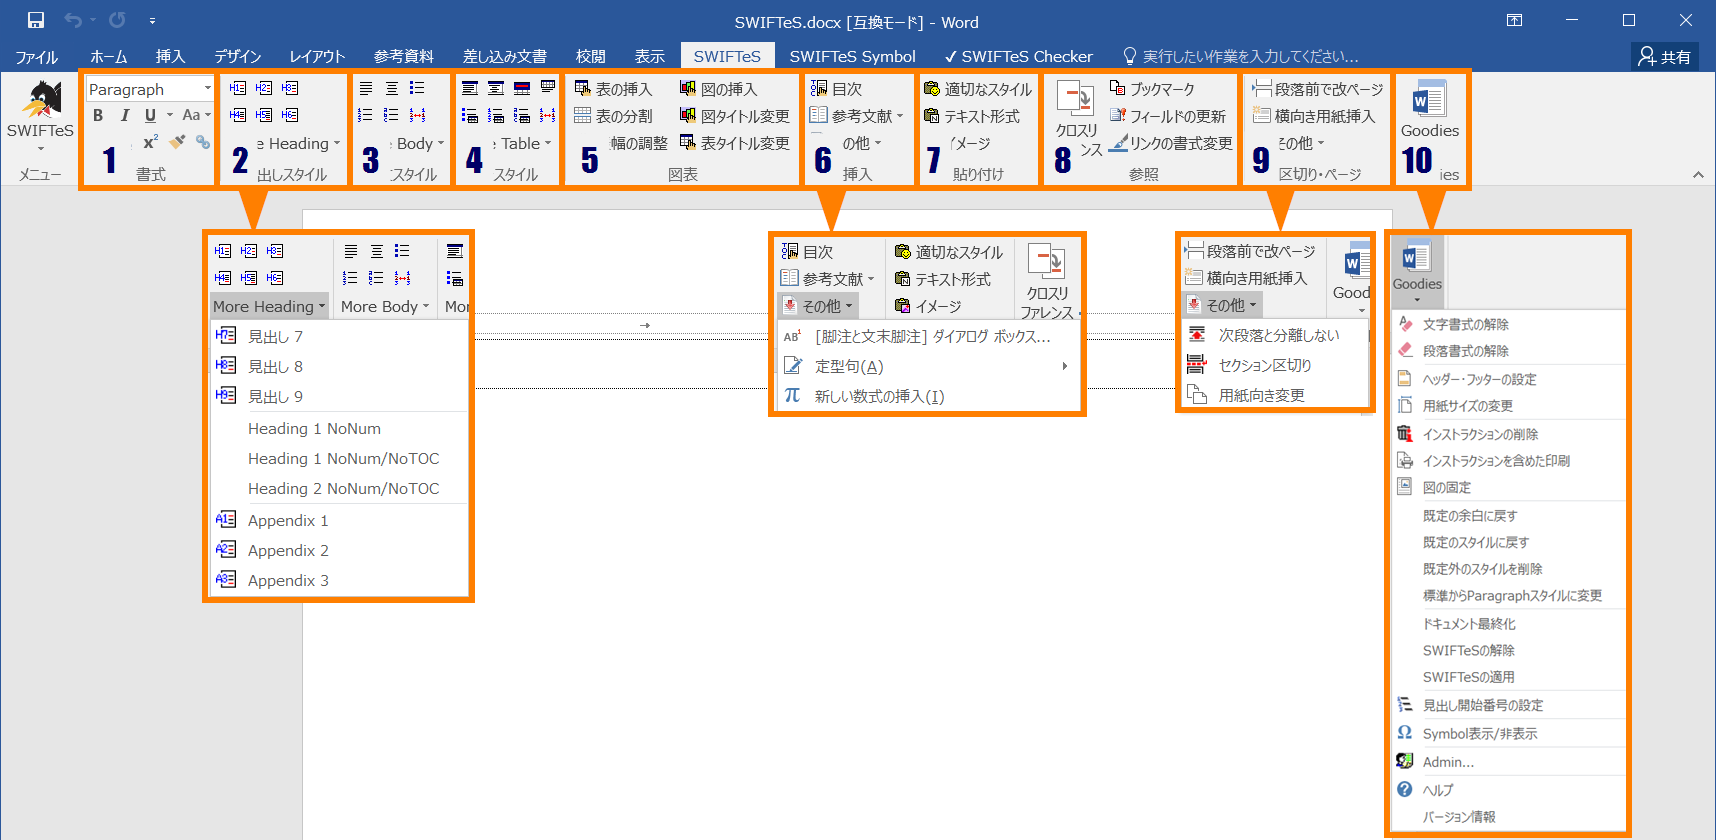
Task: Expand the underline style arrow
Action: [x=169, y=115]
